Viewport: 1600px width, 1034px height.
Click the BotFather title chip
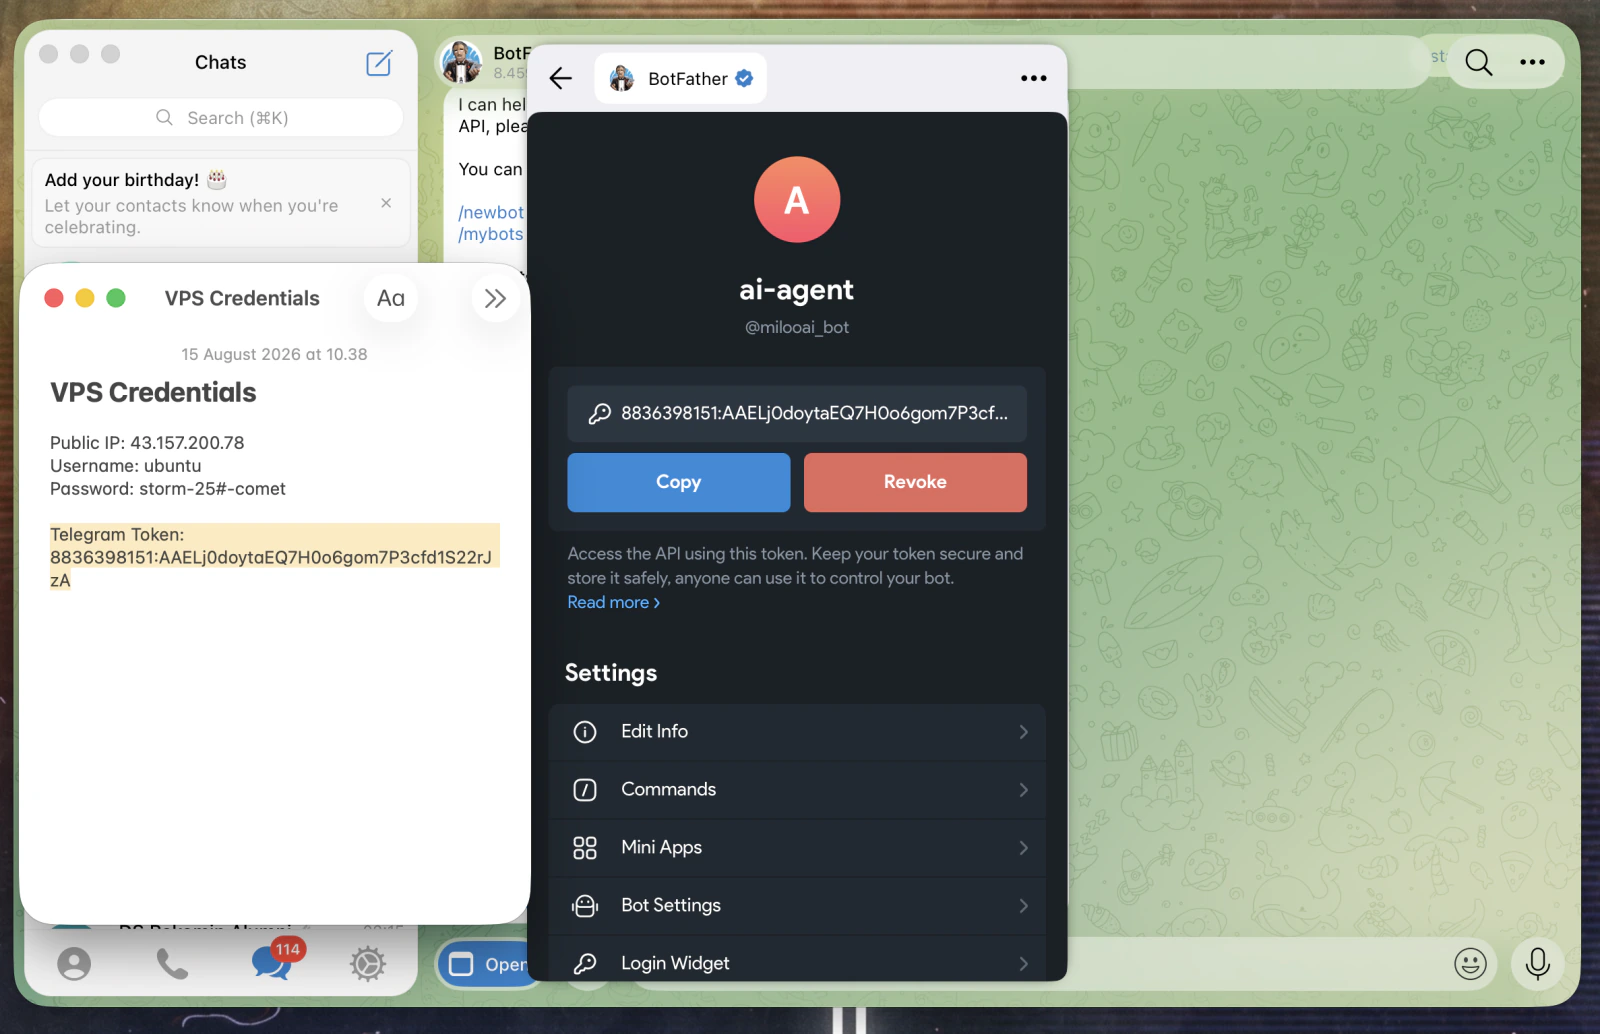681,78
